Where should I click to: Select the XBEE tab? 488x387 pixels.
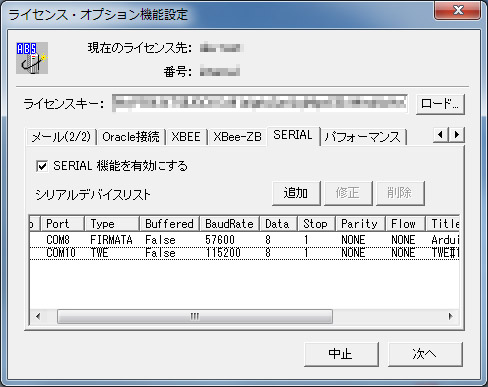186,137
